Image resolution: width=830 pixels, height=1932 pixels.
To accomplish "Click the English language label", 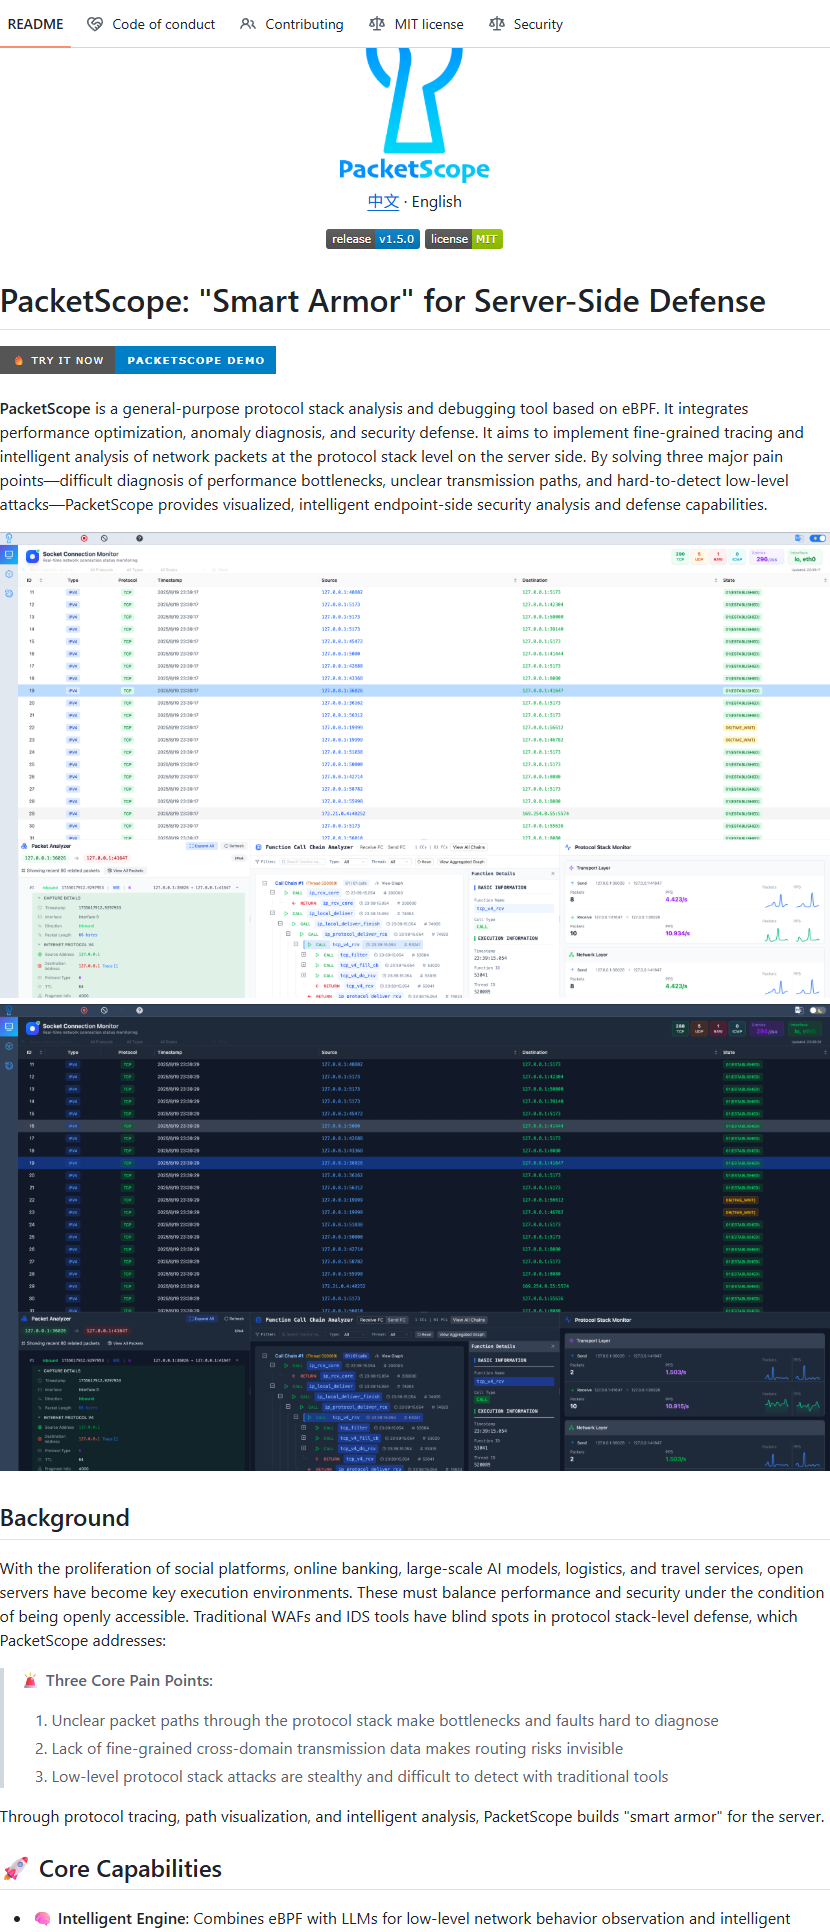I will [x=437, y=201].
